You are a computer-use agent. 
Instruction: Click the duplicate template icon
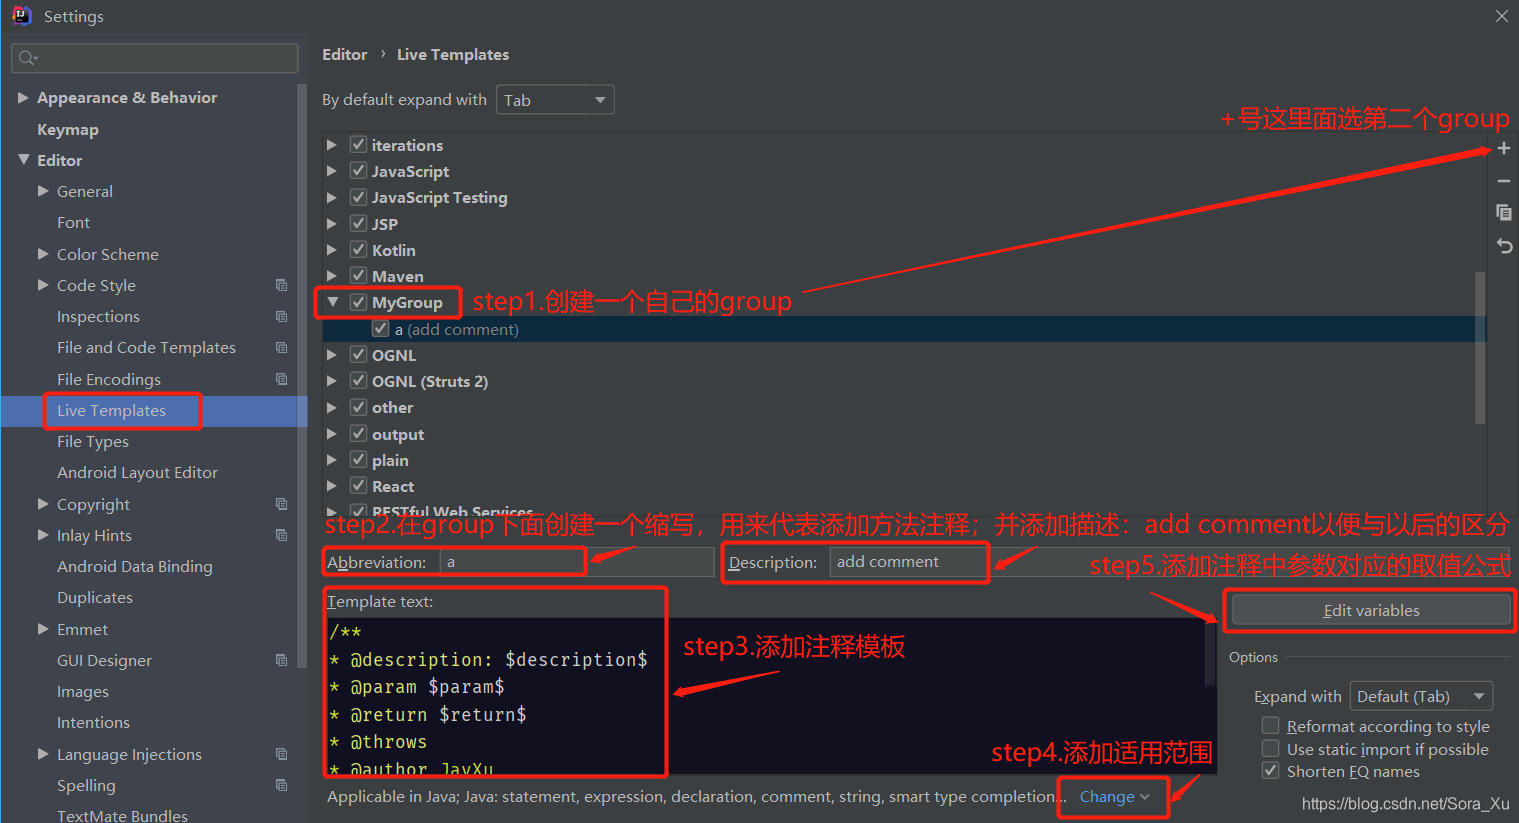click(1503, 212)
